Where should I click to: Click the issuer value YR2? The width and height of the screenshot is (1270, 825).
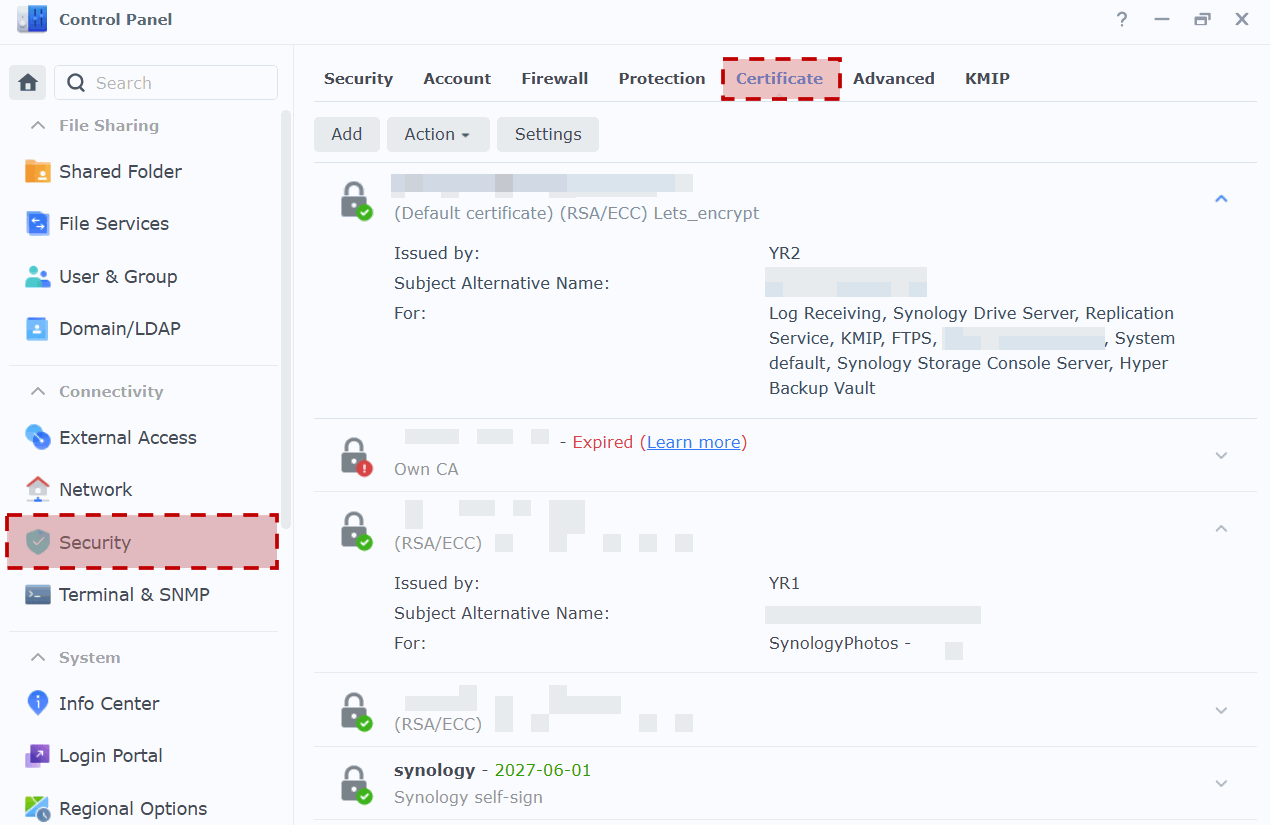tap(784, 253)
